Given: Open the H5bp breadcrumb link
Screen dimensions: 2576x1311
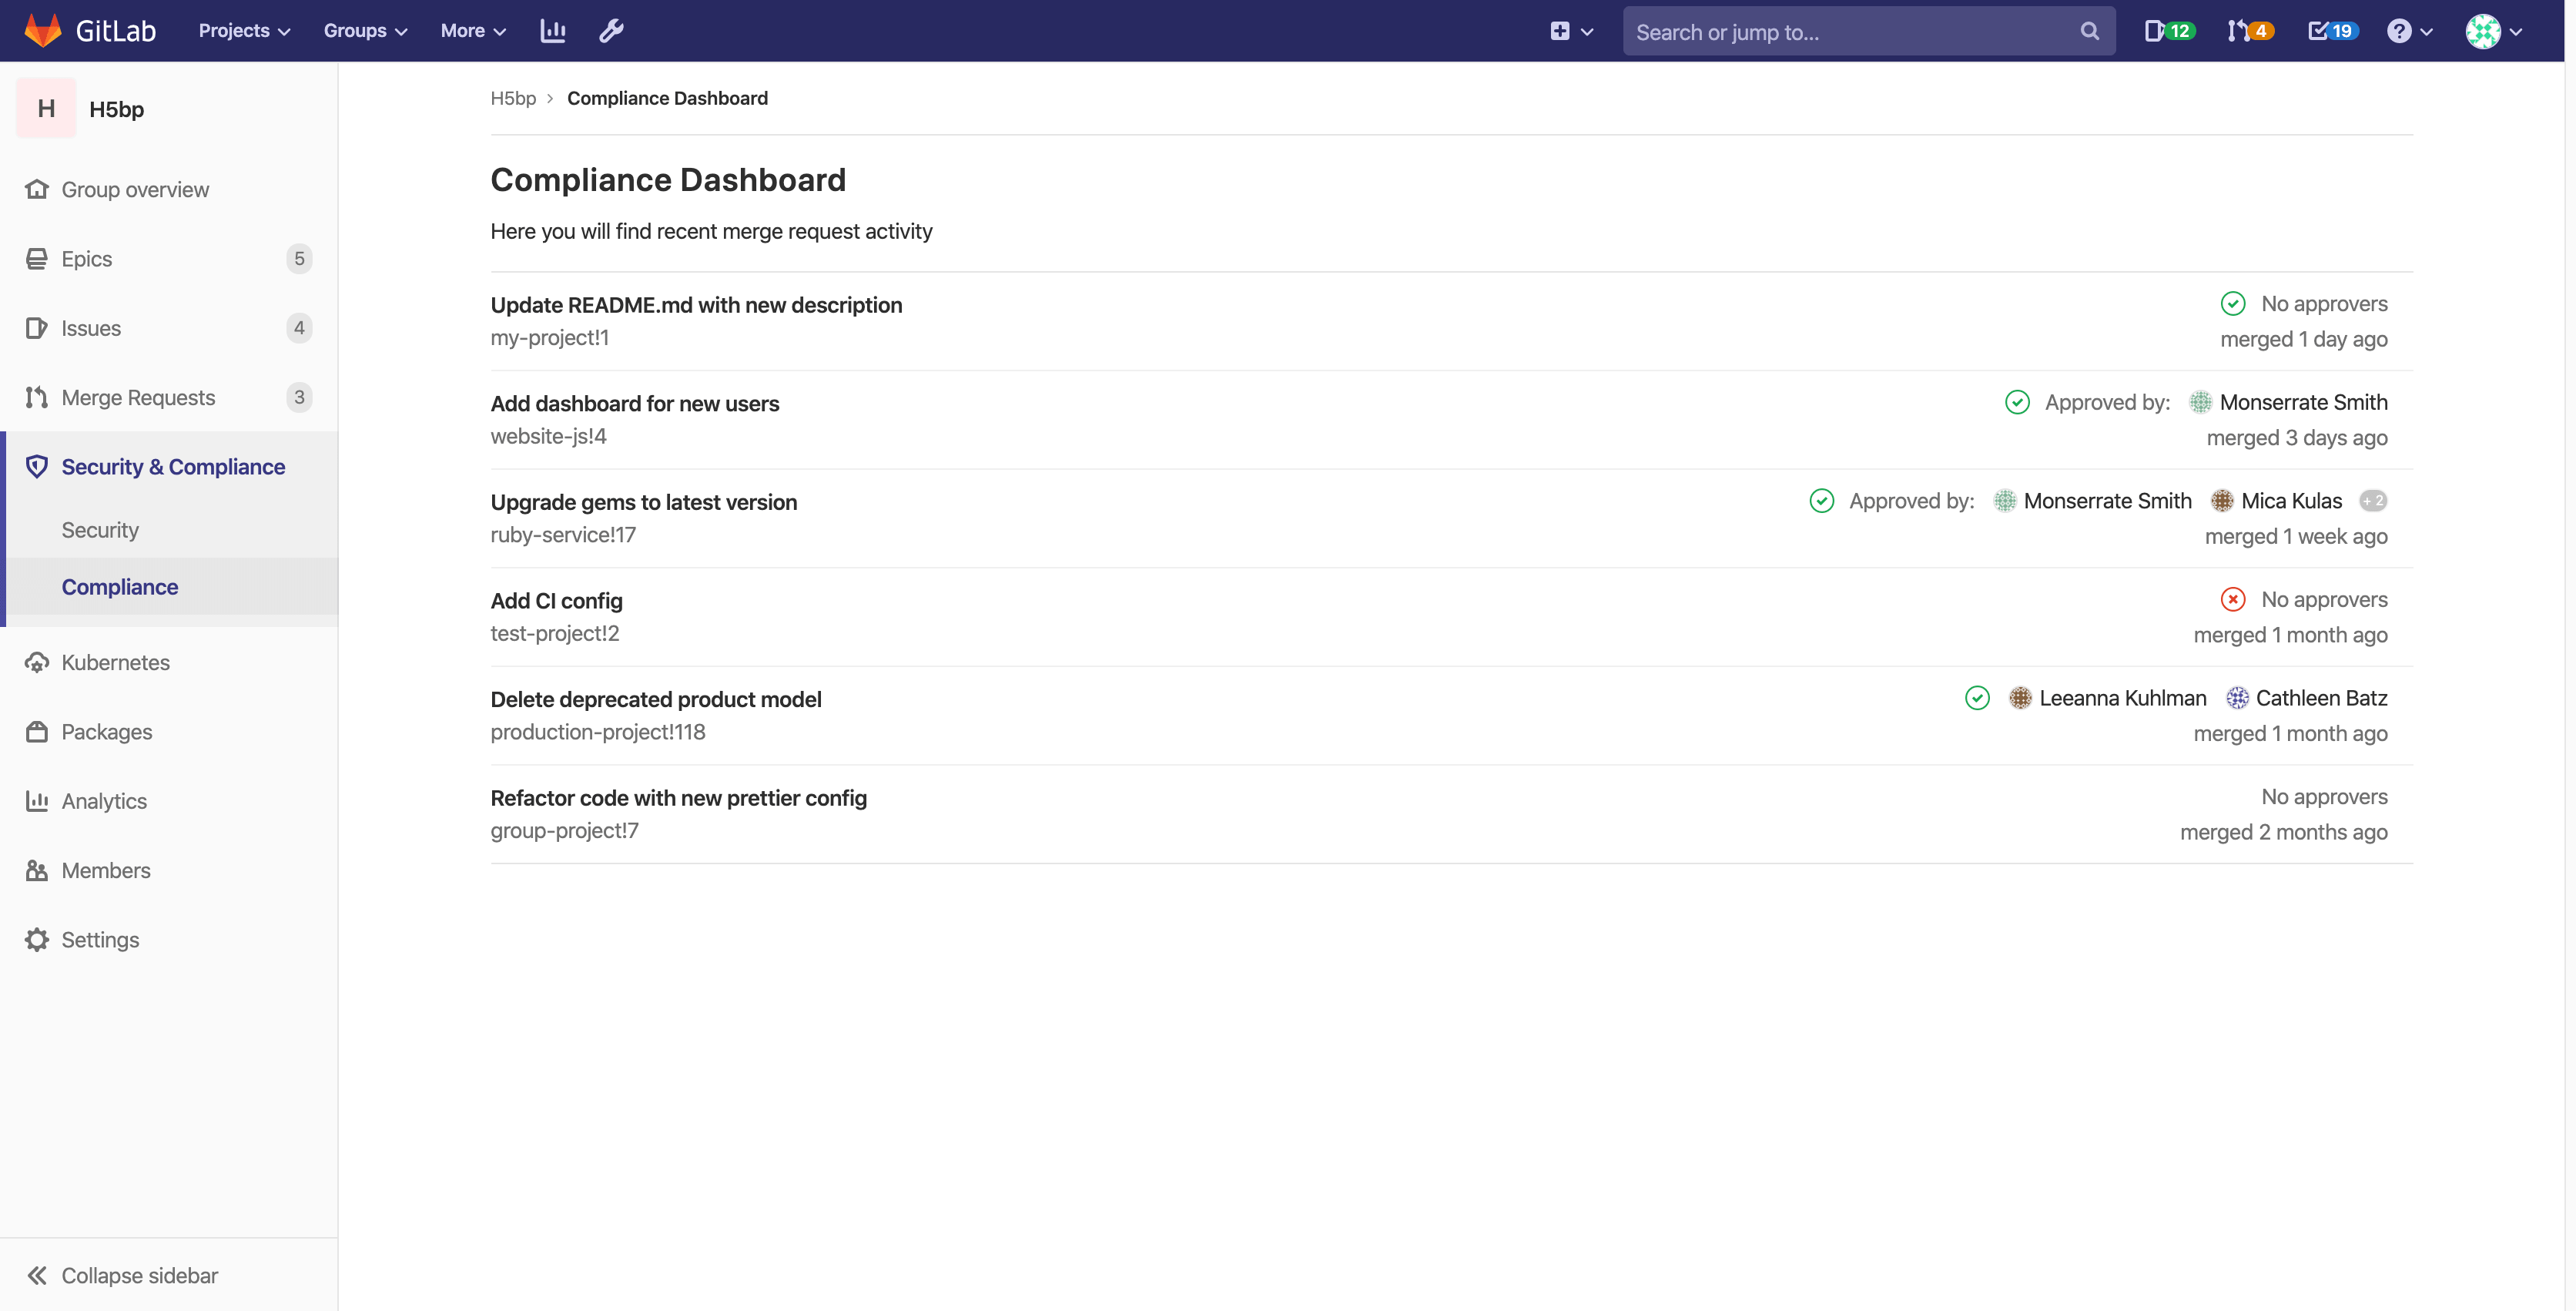Looking at the screenshot, I should point(513,97).
